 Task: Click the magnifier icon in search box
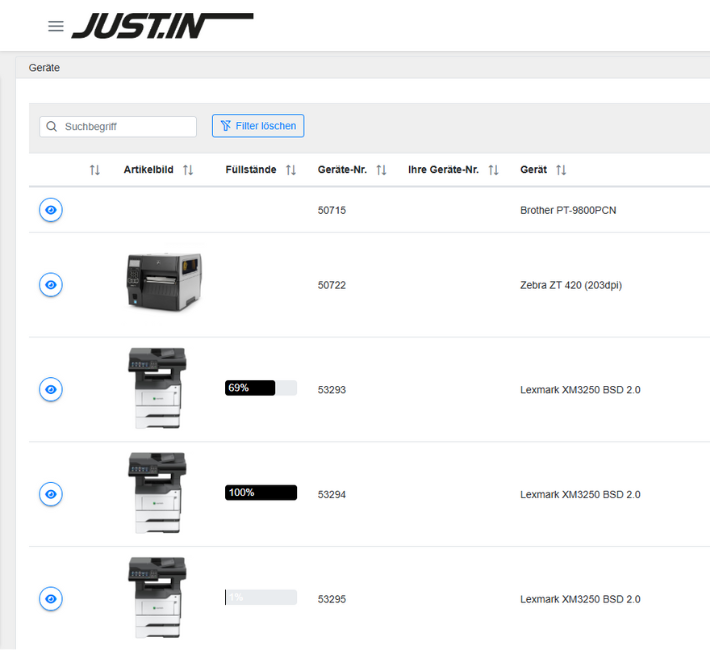pyautogui.click(x=51, y=127)
